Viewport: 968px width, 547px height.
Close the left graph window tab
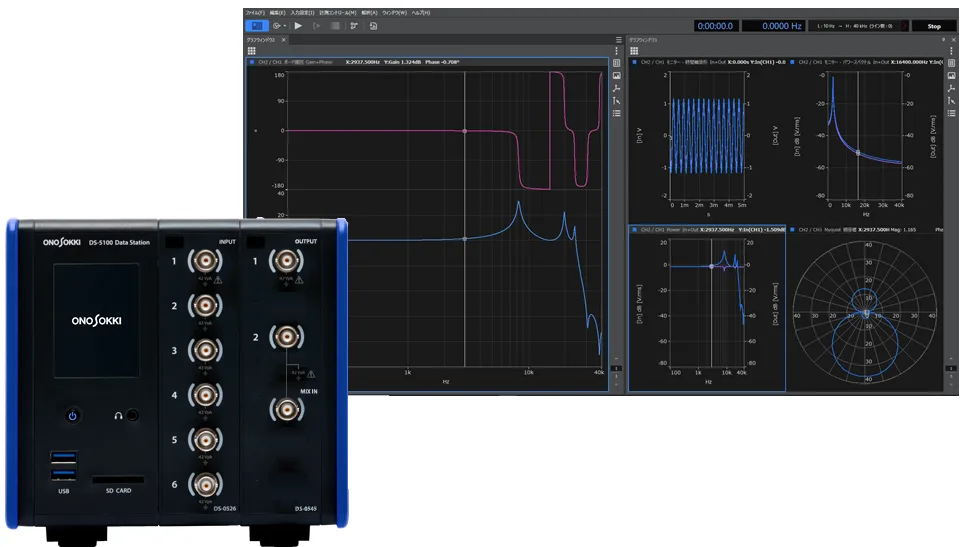coord(283,40)
